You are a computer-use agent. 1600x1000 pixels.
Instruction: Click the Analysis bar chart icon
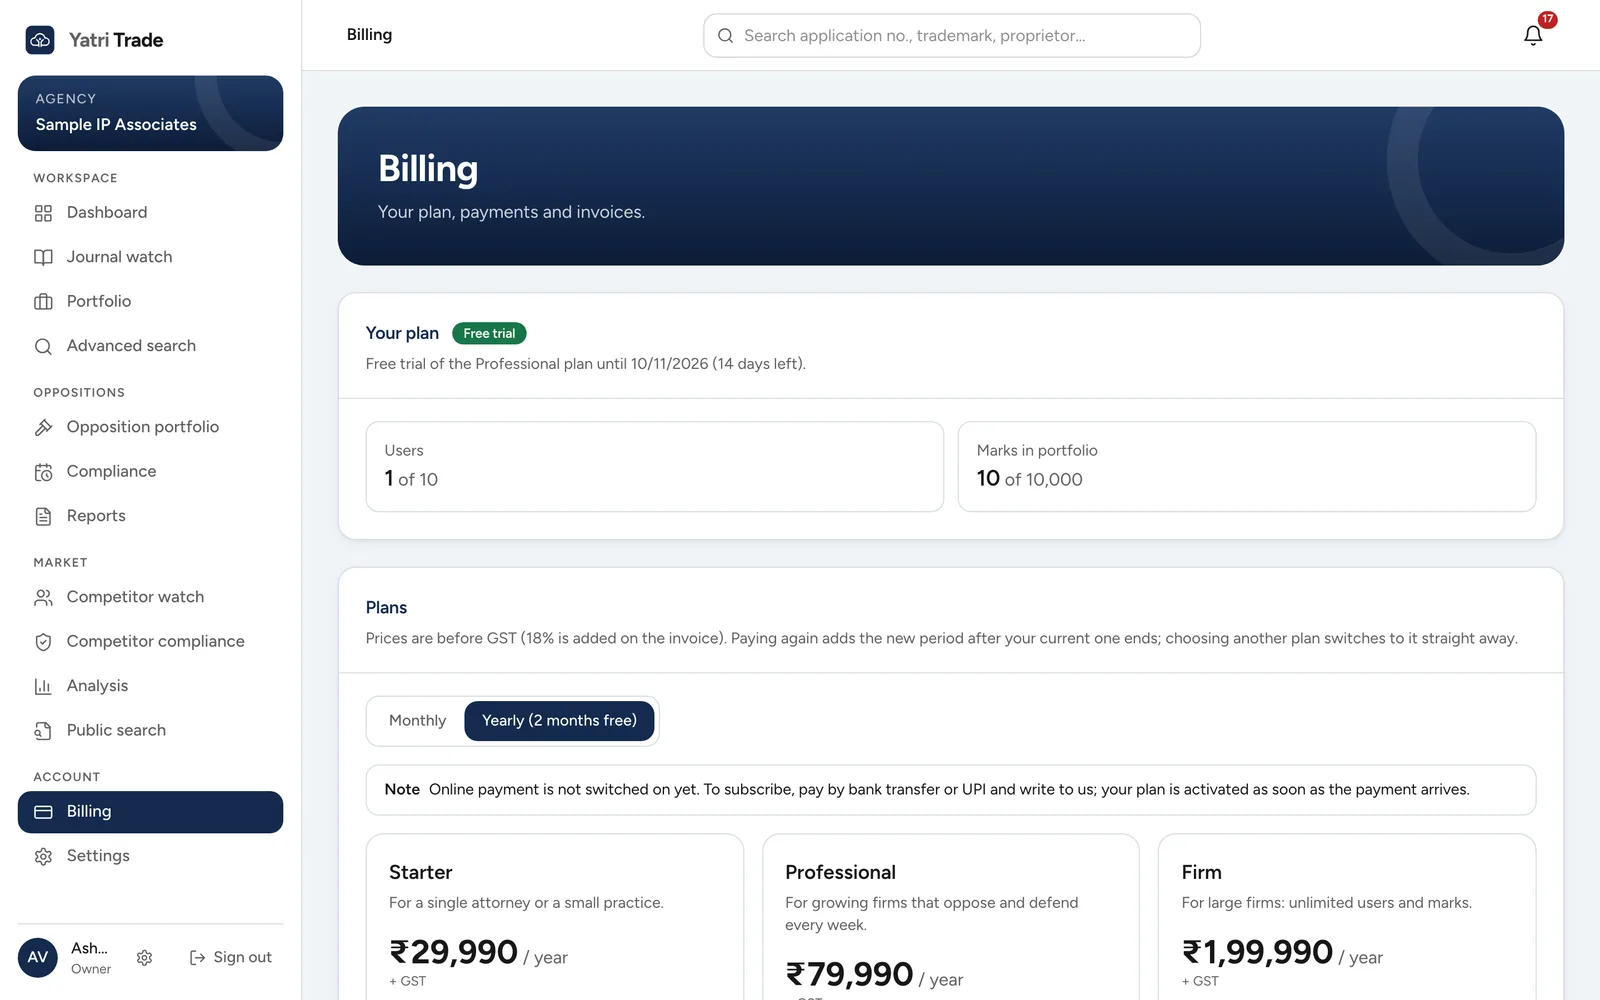pos(43,686)
